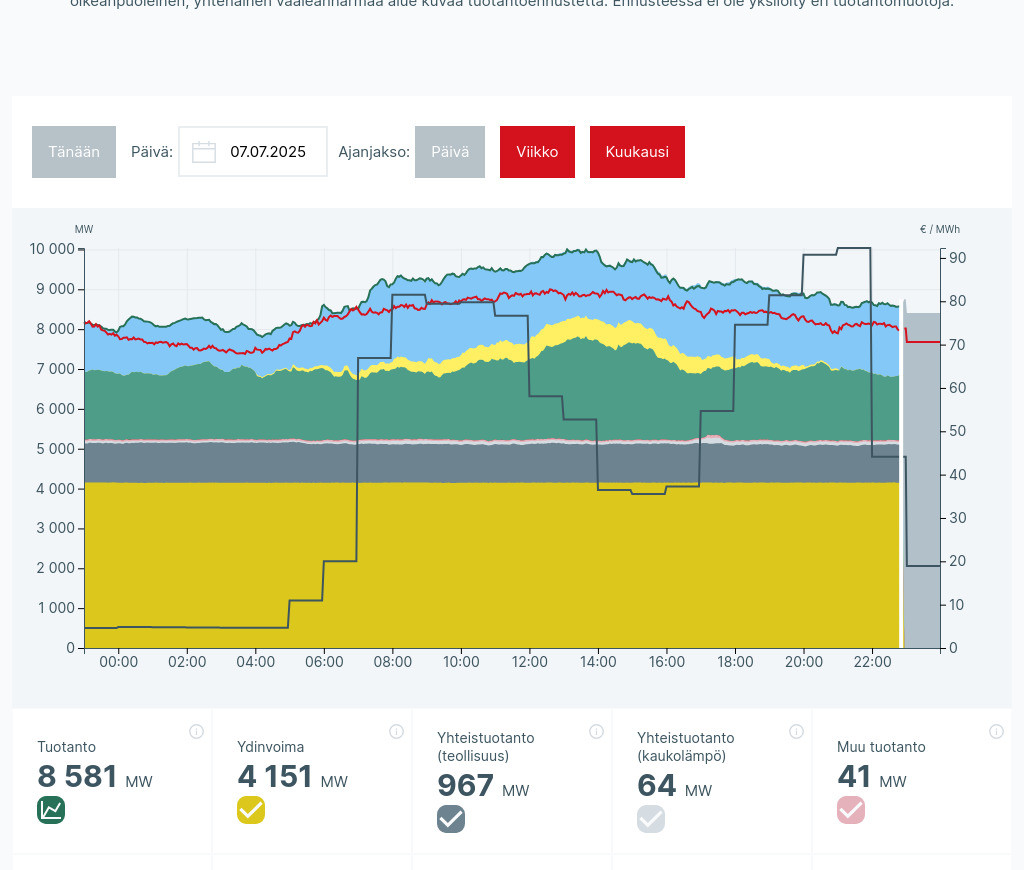
Task: Show info for Yhteistuotanto (kaukolämpö)
Action: pyautogui.click(x=796, y=732)
